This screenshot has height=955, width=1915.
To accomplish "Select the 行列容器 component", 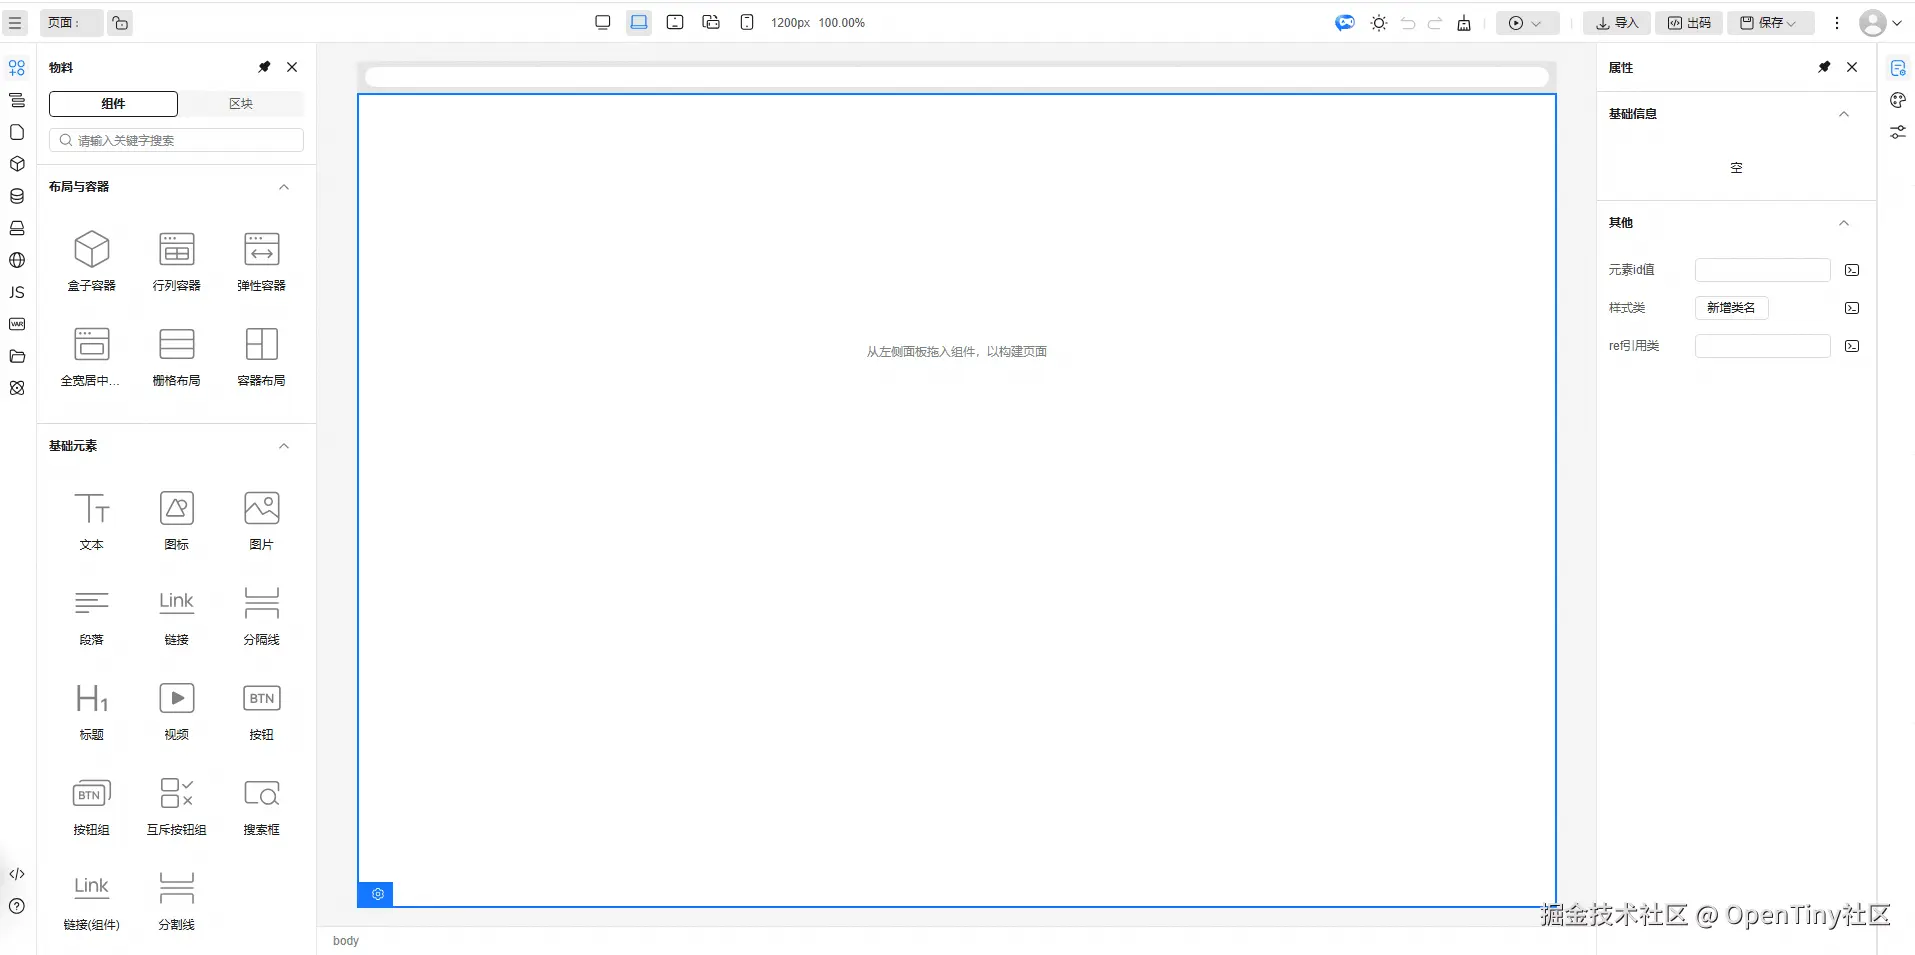I will coord(177,260).
